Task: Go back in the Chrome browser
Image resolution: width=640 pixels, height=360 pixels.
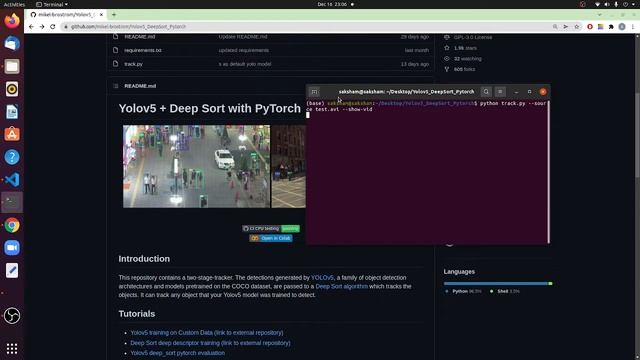Action: tap(31, 27)
